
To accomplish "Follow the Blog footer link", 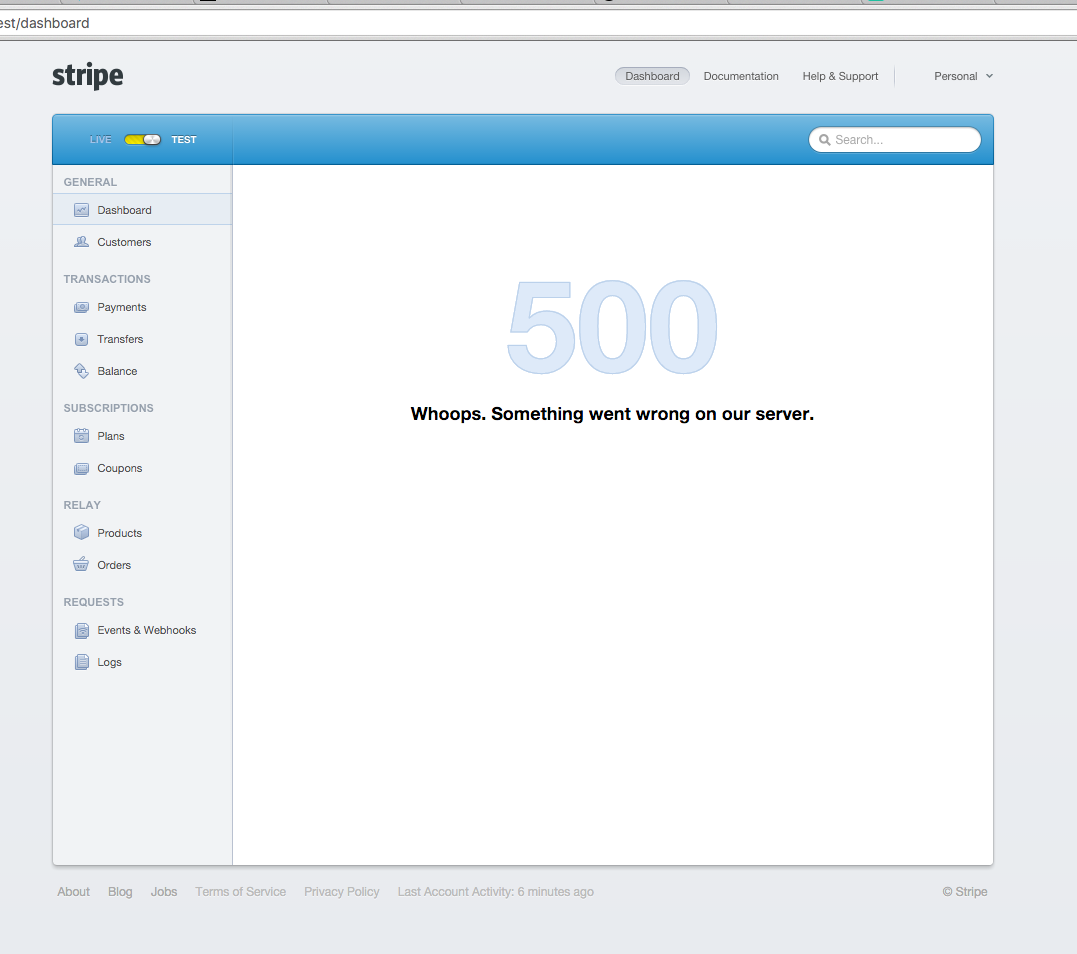I will pos(120,891).
